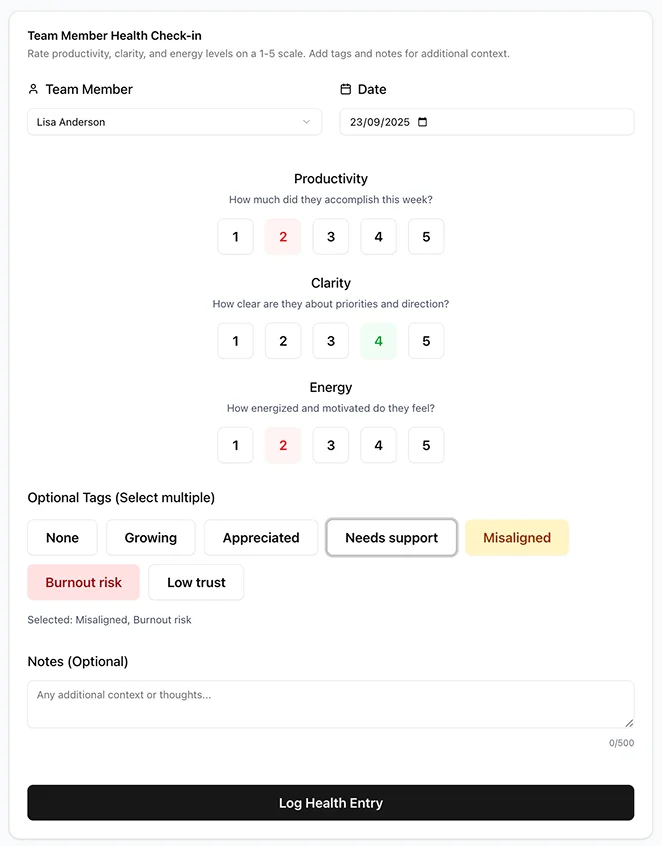Select rating 3 for Productivity
The width and height of the screenshot is (662, 846).
[330, 236]
